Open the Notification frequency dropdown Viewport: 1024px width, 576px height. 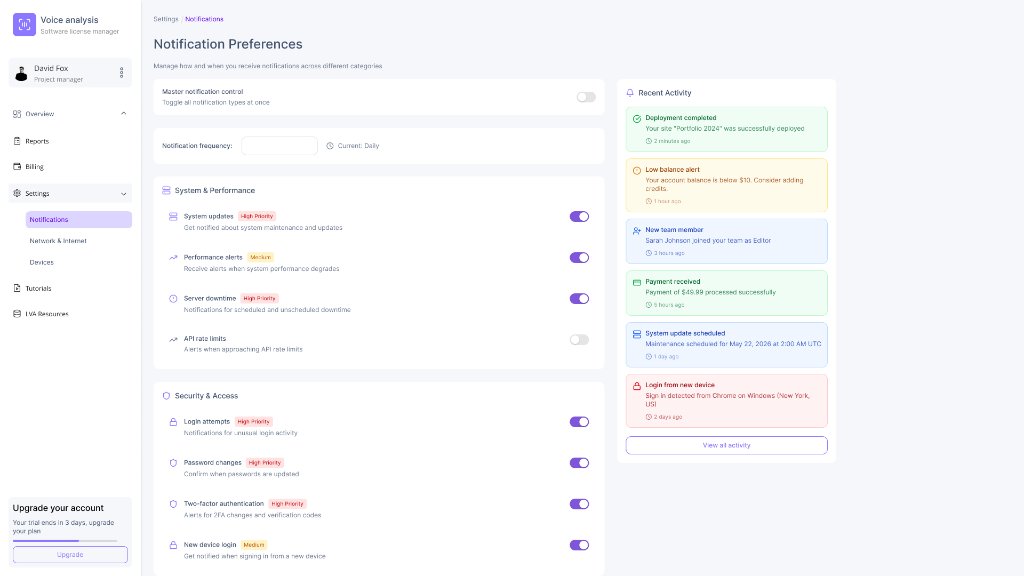click(x=280, y=146)
